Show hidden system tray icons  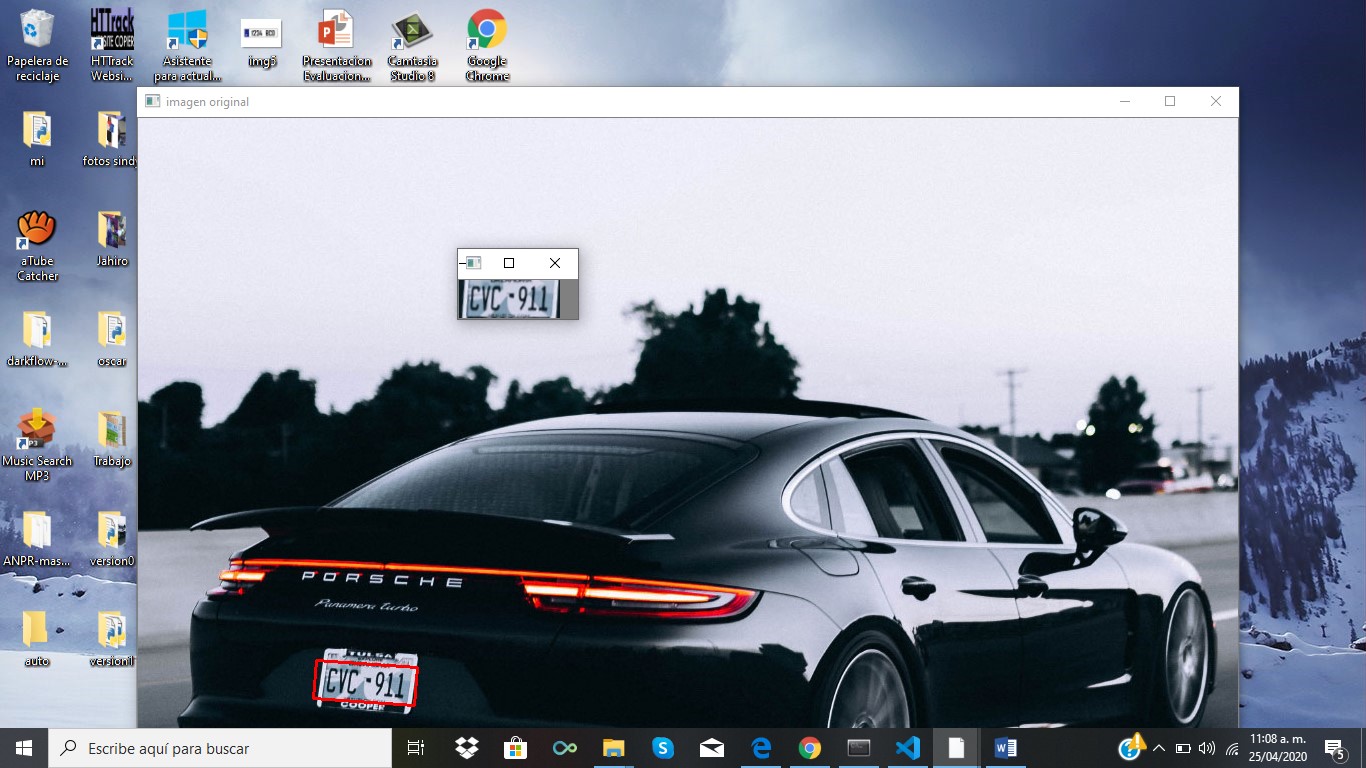click(x=1159, y=748)
